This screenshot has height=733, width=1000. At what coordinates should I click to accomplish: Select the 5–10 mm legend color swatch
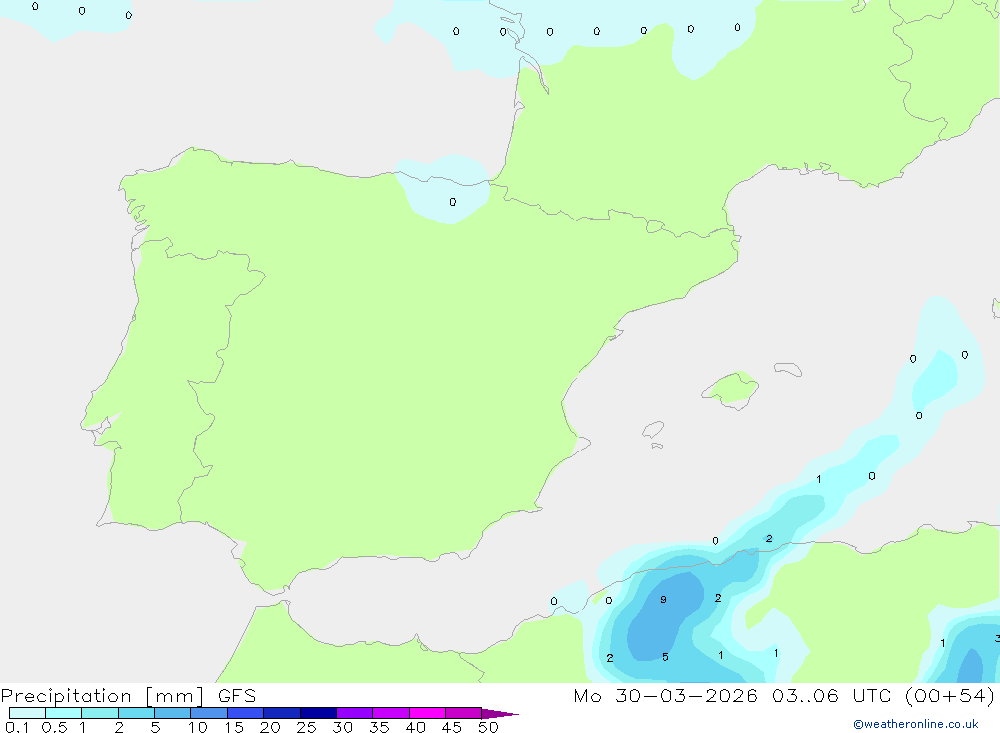tap(173, 713)
